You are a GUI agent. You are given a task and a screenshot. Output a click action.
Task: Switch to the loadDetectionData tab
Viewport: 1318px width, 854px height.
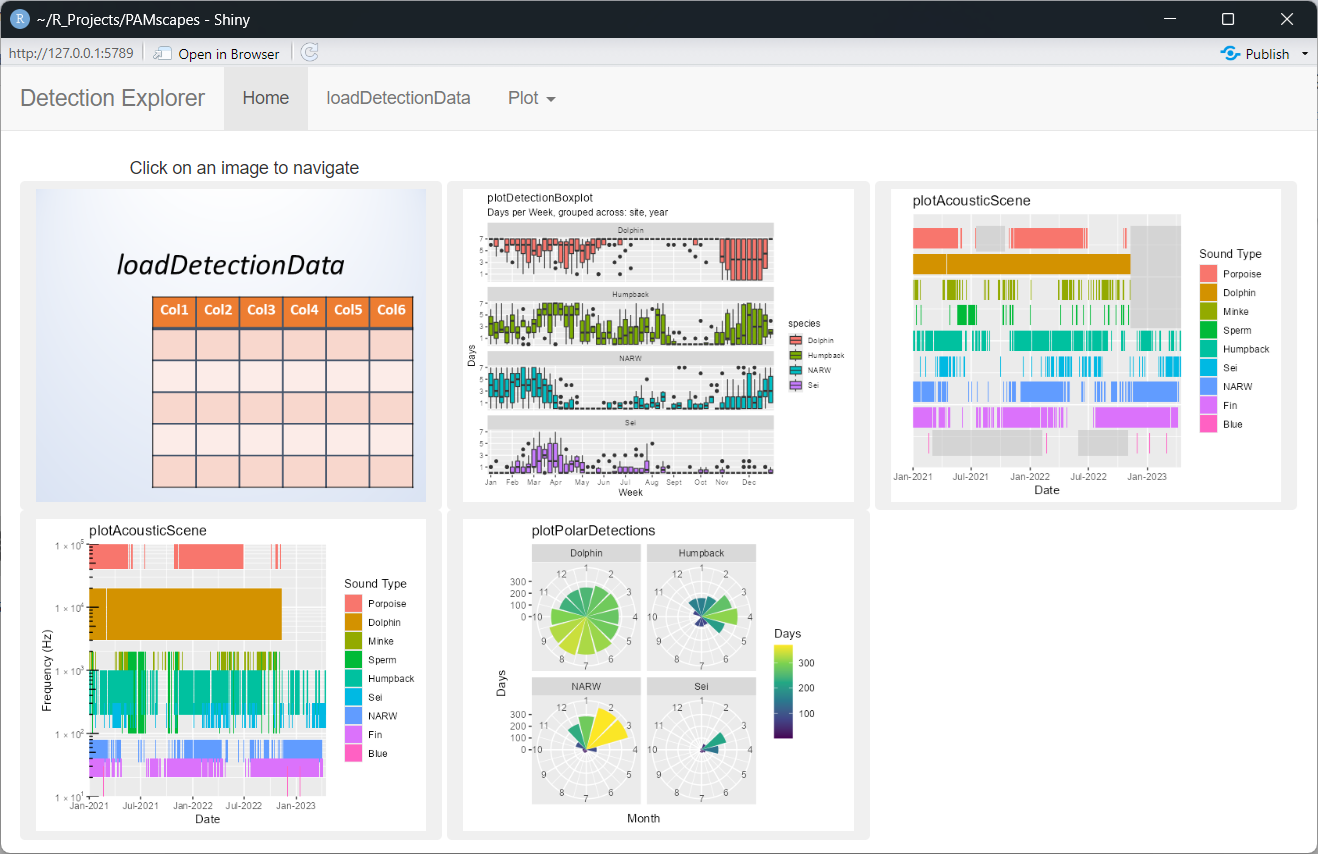(x=398, y=98)
